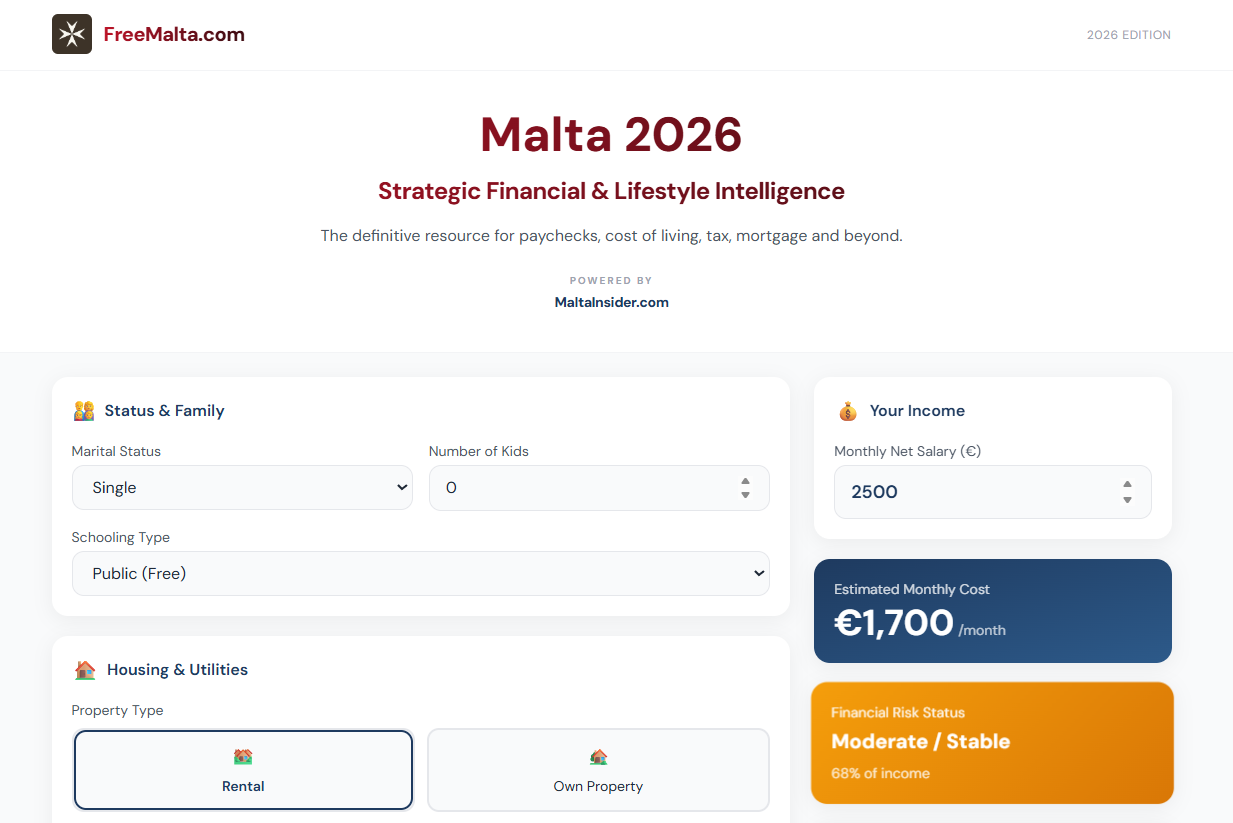This screenshot has width=1233, height=823.
Task: Click the family icon beside Status & Family
Action: [83, 410]
